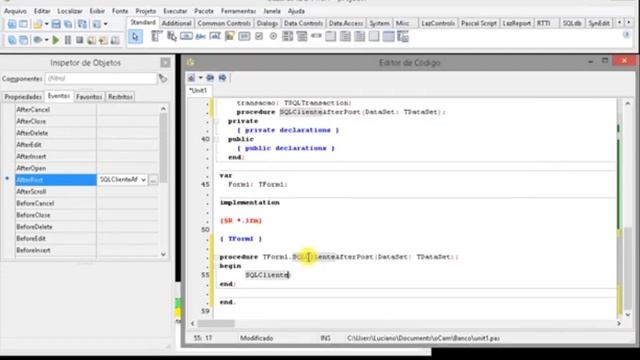Open the Arquivo menu
This screenshot has width=640, height=360.
(15, 11)
